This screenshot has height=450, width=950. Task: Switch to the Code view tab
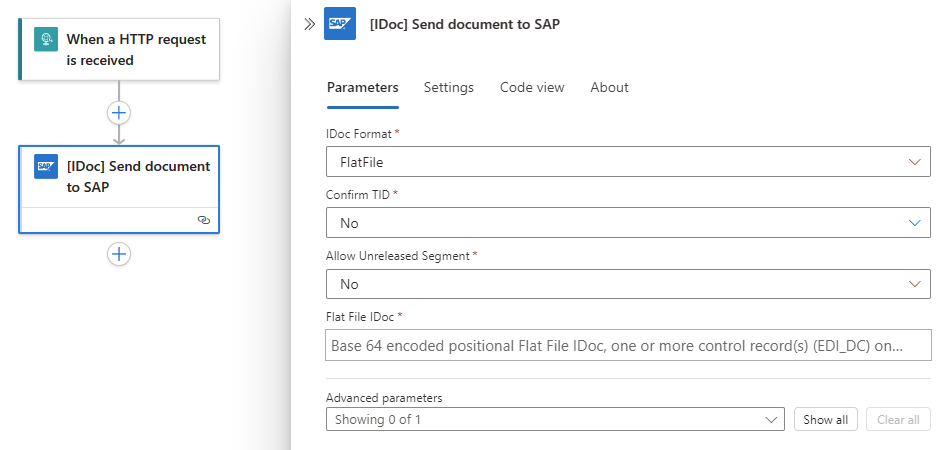tap(532, 88)
